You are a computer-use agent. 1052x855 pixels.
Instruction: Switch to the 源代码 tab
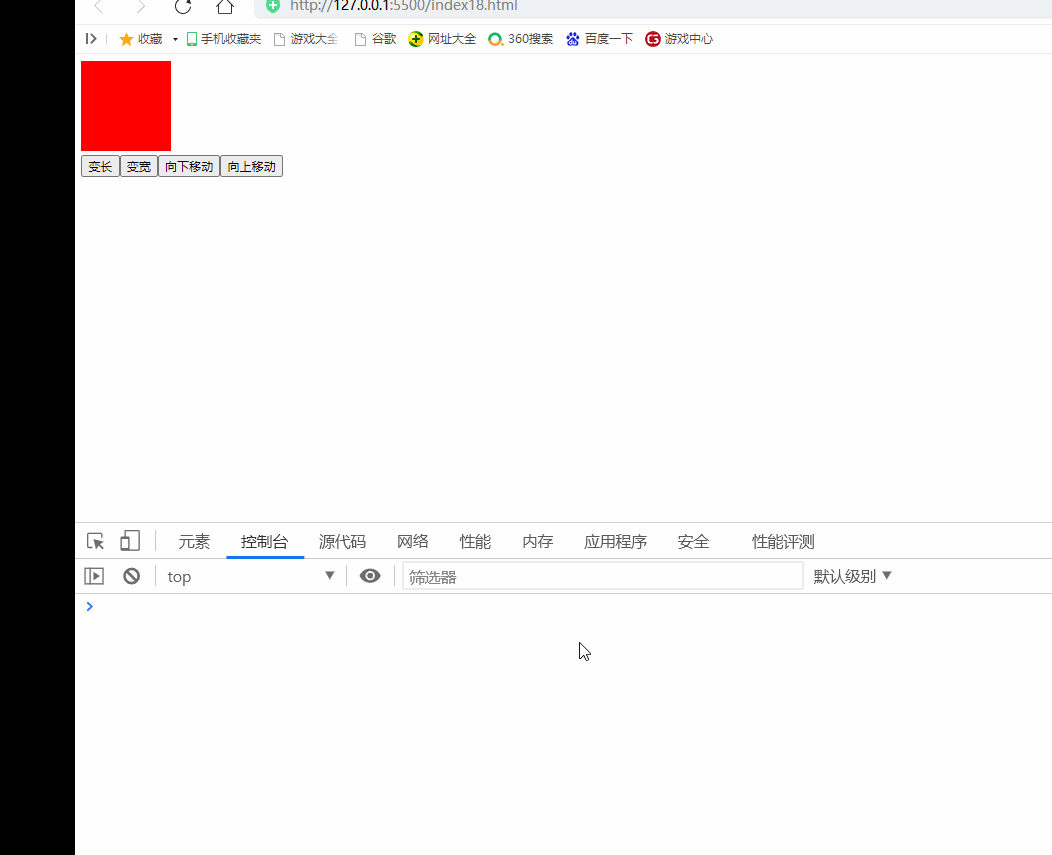point(342,542)
